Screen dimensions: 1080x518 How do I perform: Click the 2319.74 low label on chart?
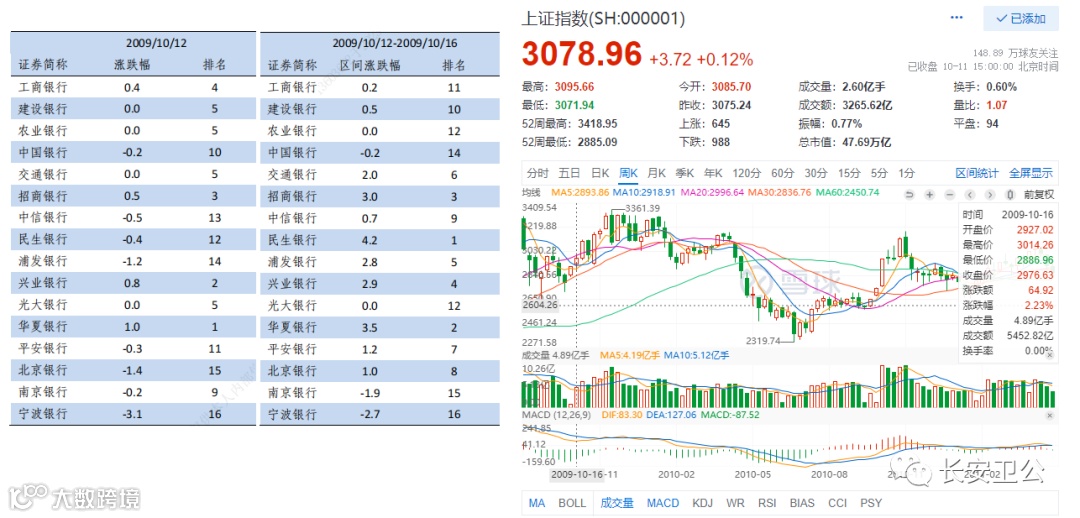coord(765,340)
